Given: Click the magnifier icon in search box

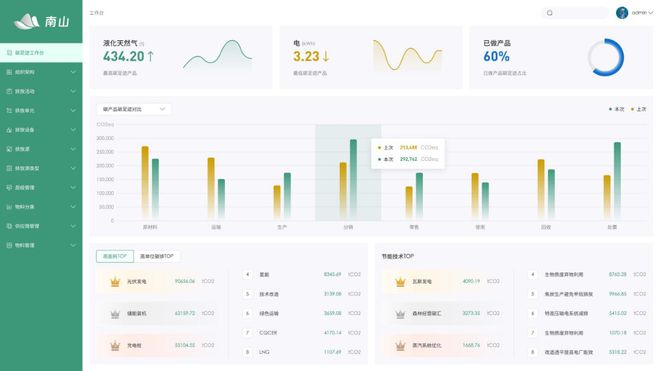Looking at the screenshot, I should click(x=549, y=13).
